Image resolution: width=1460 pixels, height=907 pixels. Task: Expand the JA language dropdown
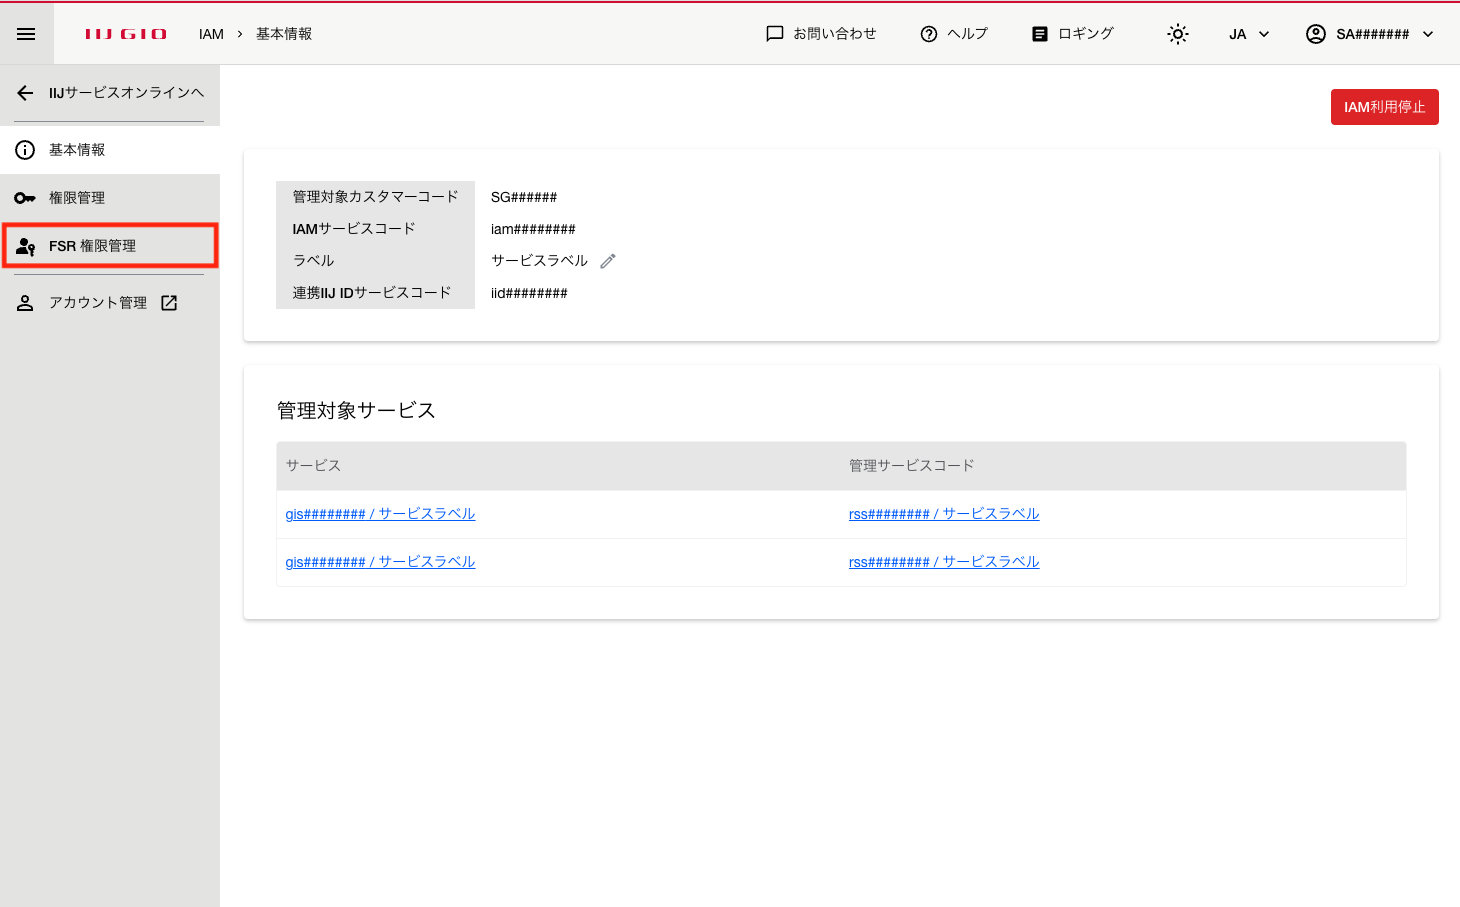click(x=1249, y=34)
